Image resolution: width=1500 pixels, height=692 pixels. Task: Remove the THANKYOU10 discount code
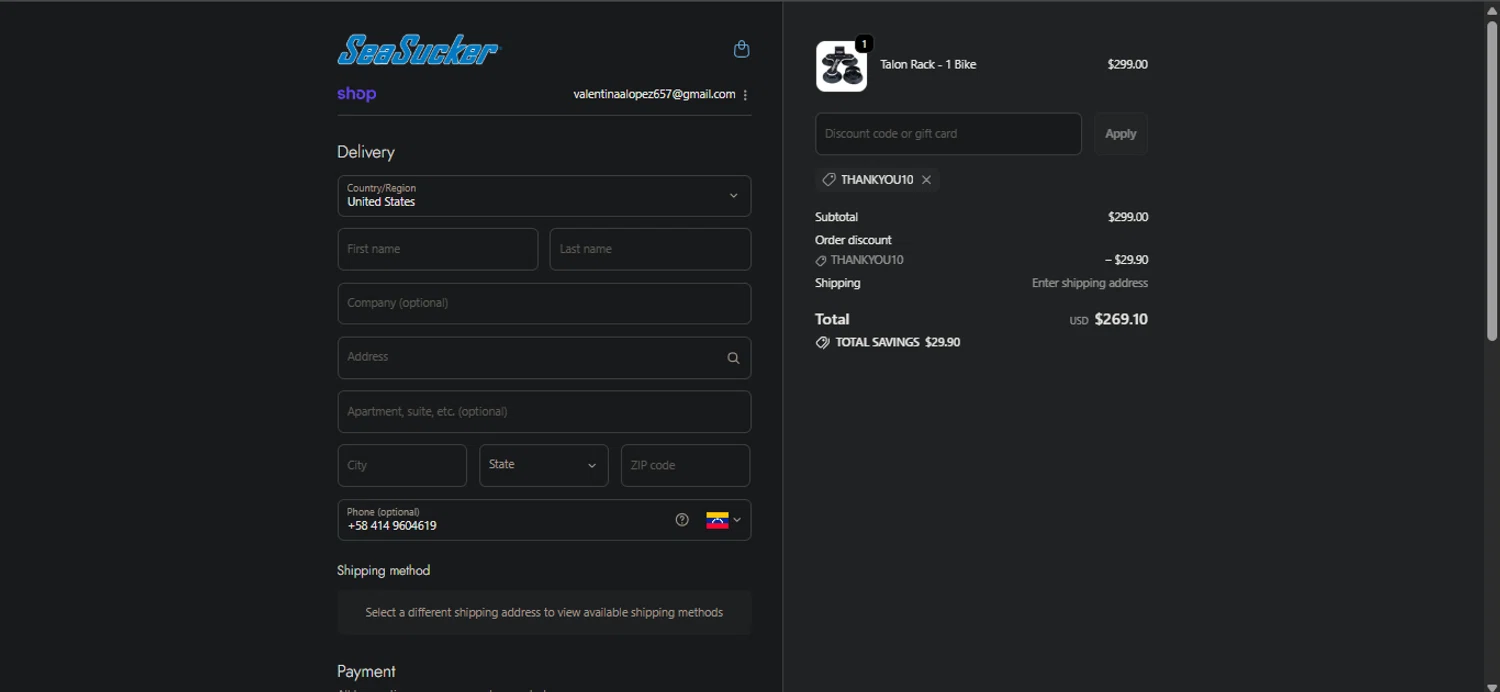pyautogui.click(x=926, y=180)
